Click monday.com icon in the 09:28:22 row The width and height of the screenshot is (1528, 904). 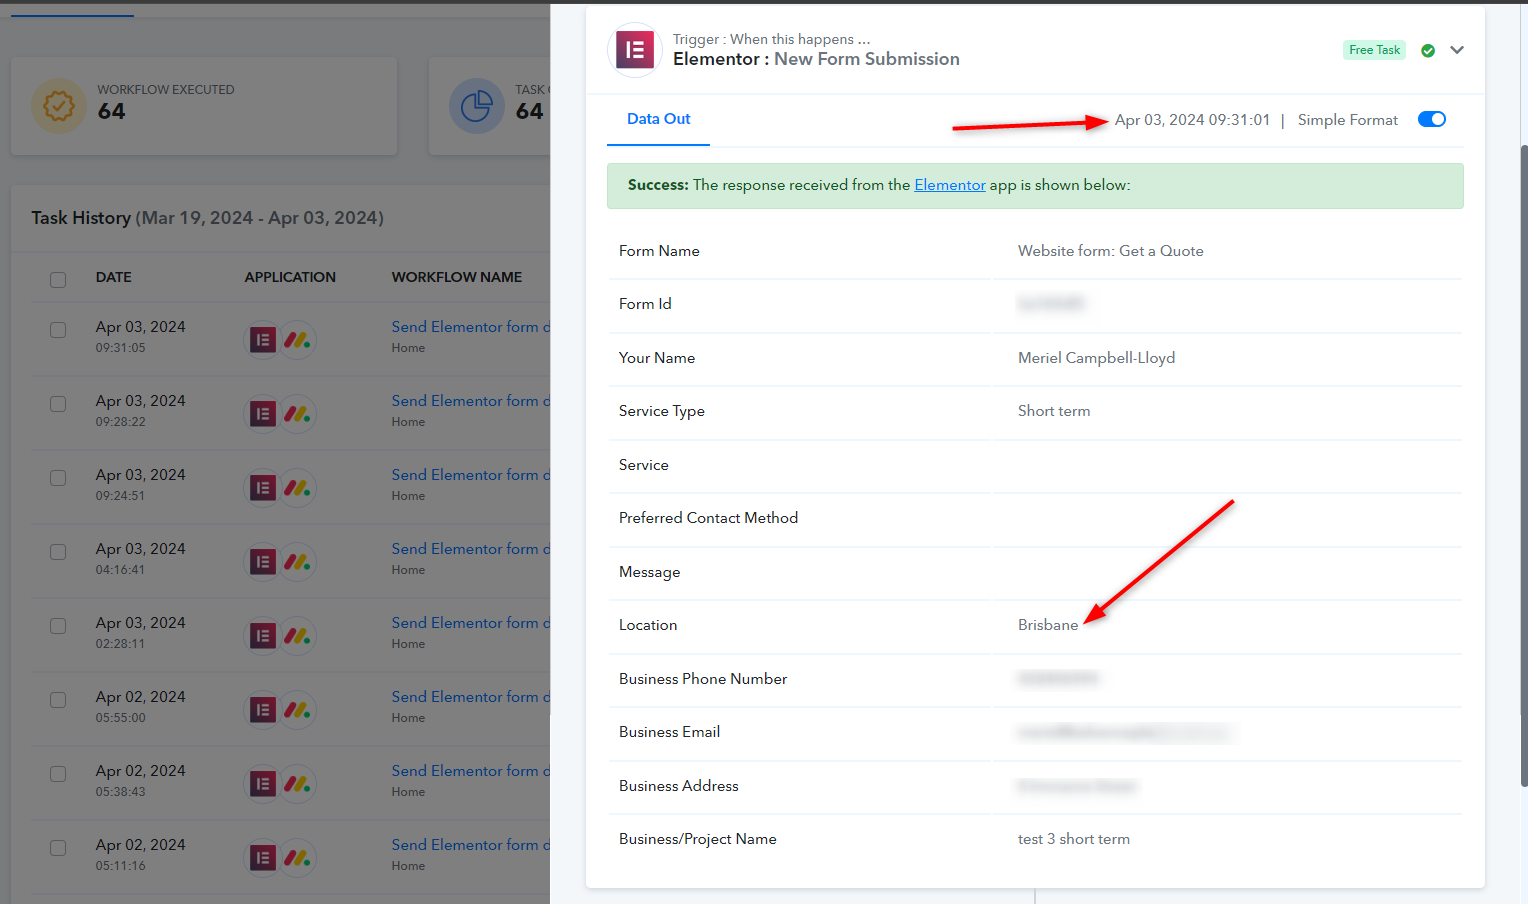click(x=297, y=414)
